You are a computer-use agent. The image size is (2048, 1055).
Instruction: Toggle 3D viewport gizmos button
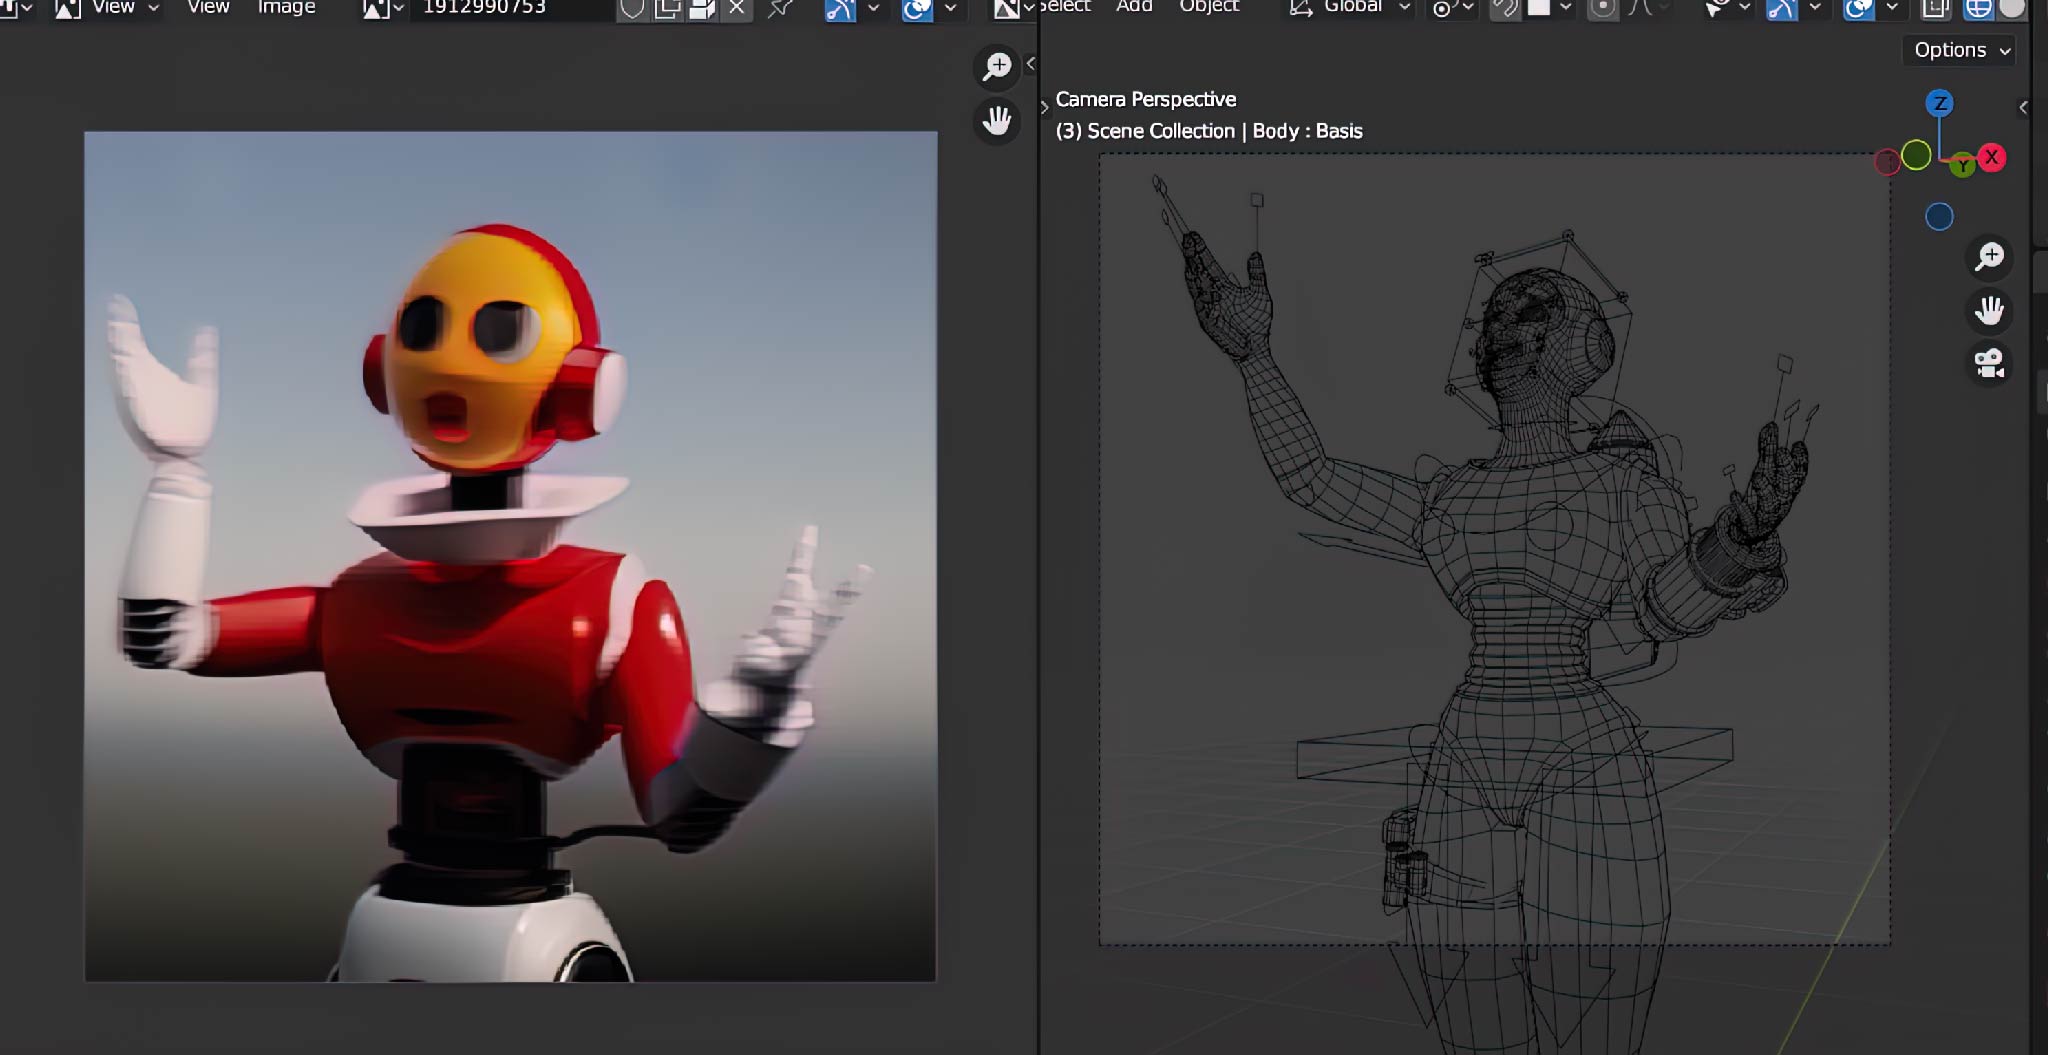1782,8
